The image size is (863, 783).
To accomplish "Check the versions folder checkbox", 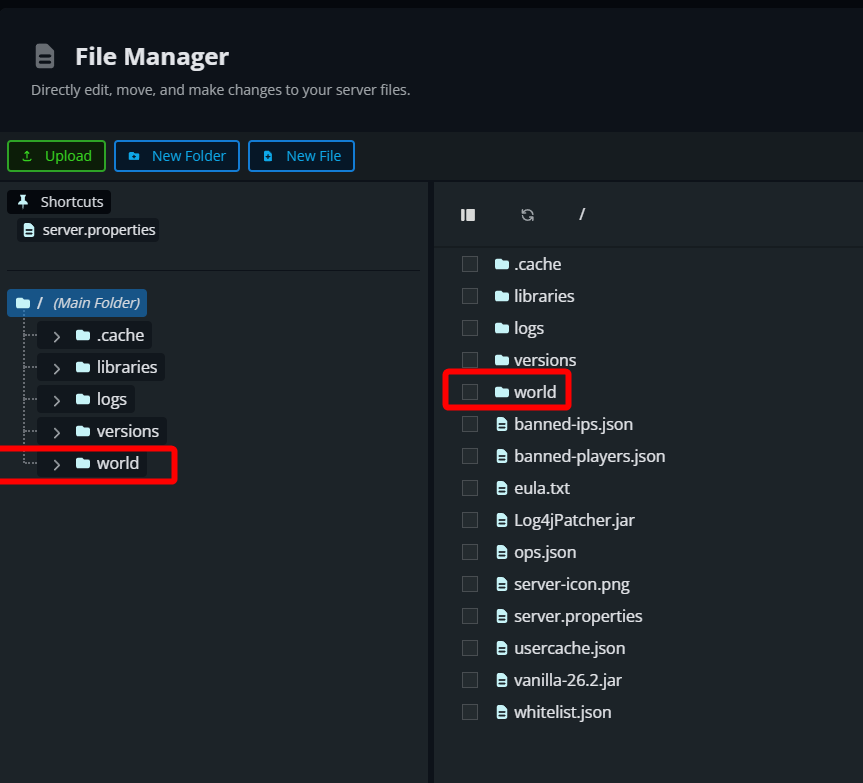I will pyautogui.click(x=469, y=360).
